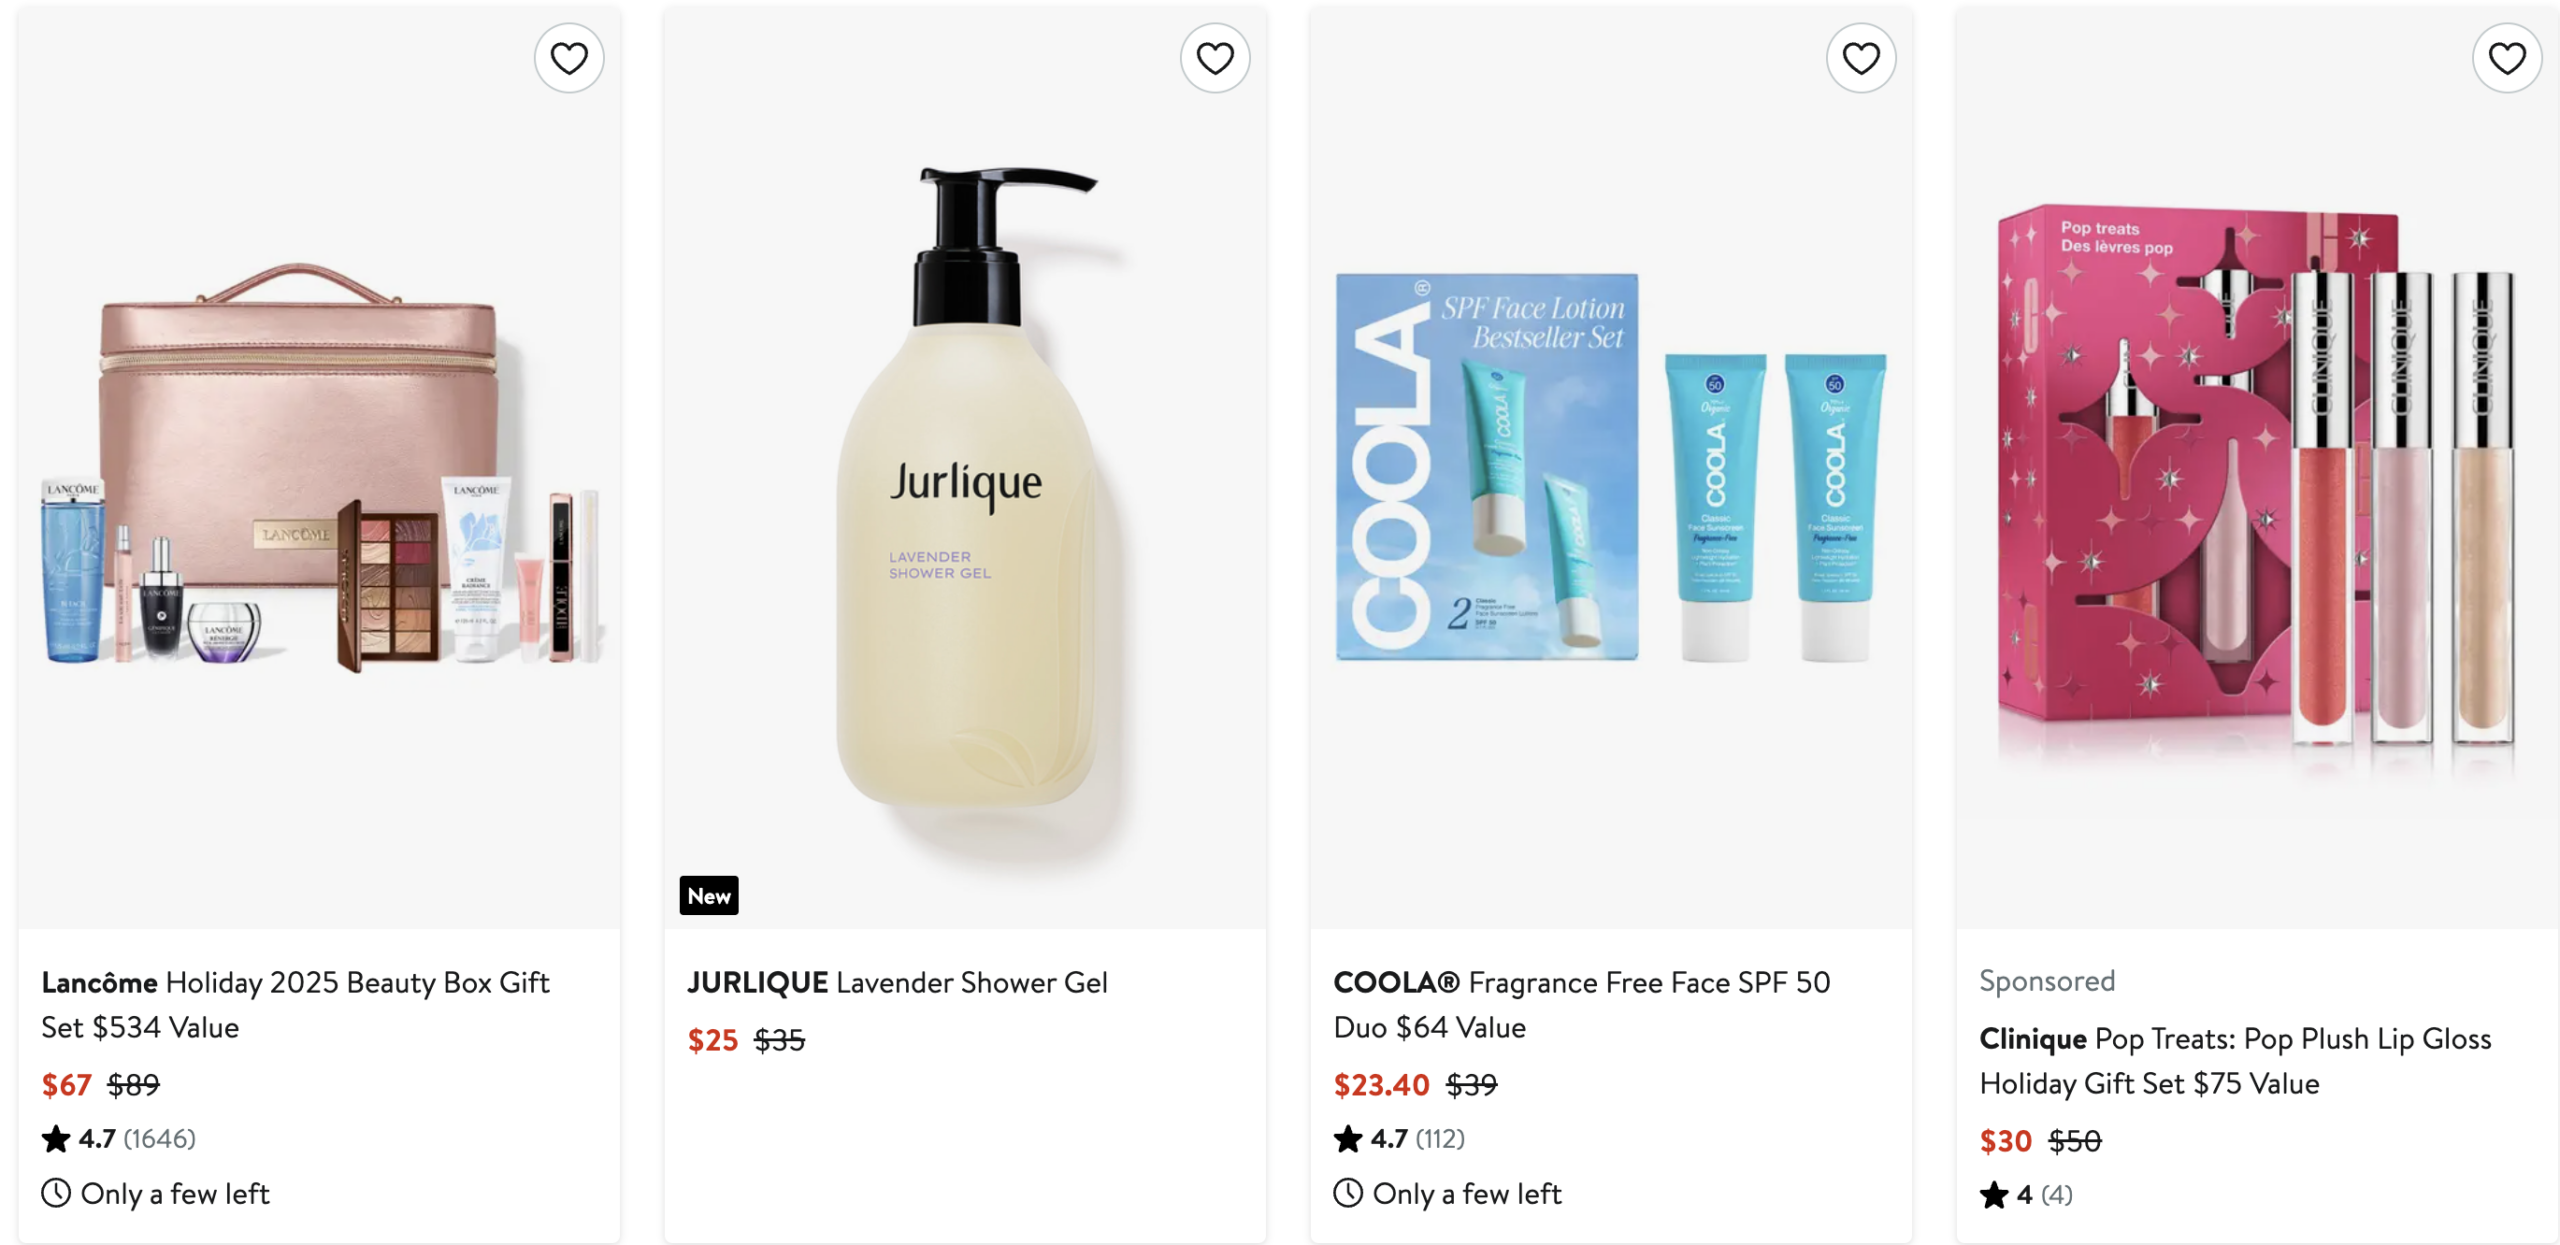Click the $67 sale price on Lancôme set
Image resolution: width=2560 pixels, height=1245 pixels.
click(66, 1085)
